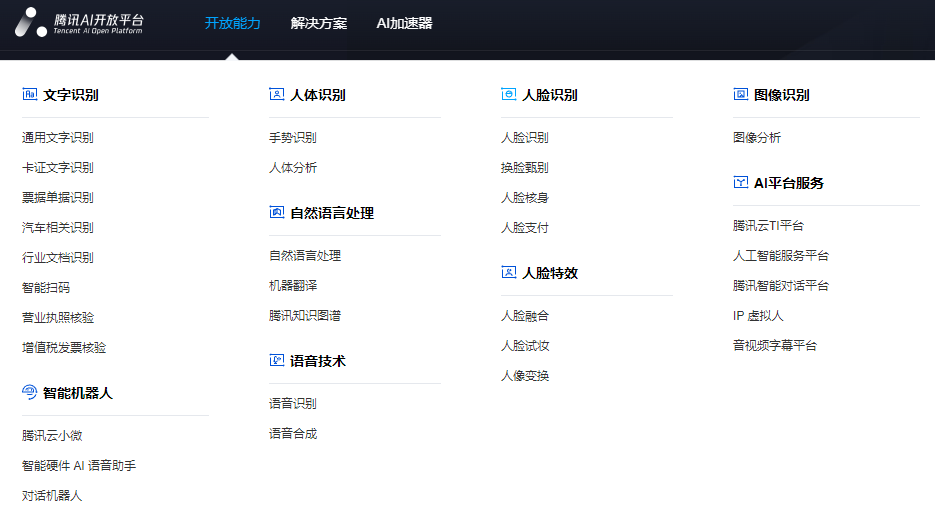Click the 自然语言处理 heading icon

click(277, 213)
